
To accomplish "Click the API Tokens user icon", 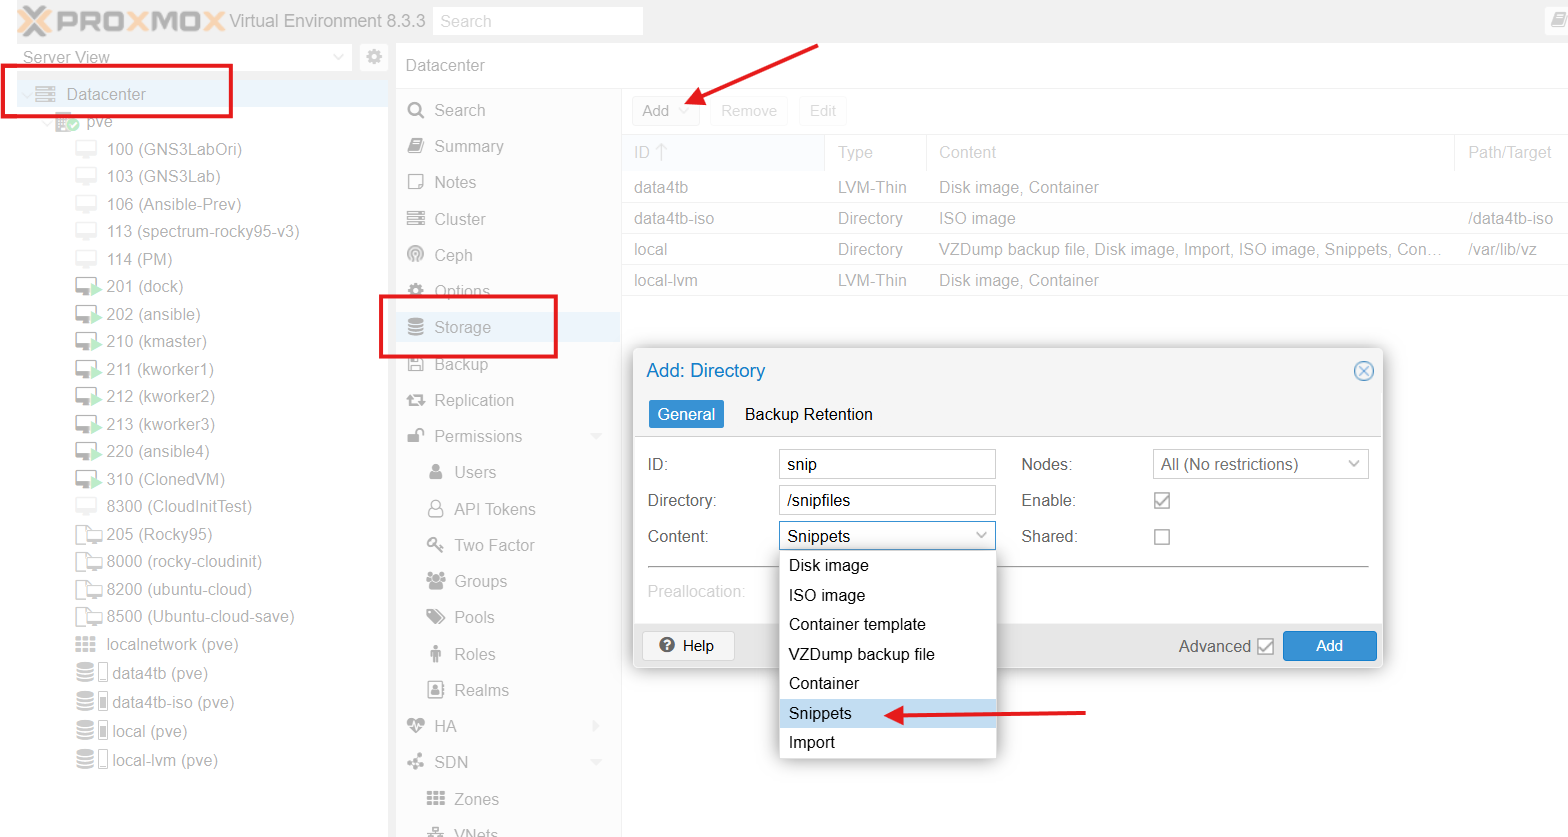I will point(436,509).
